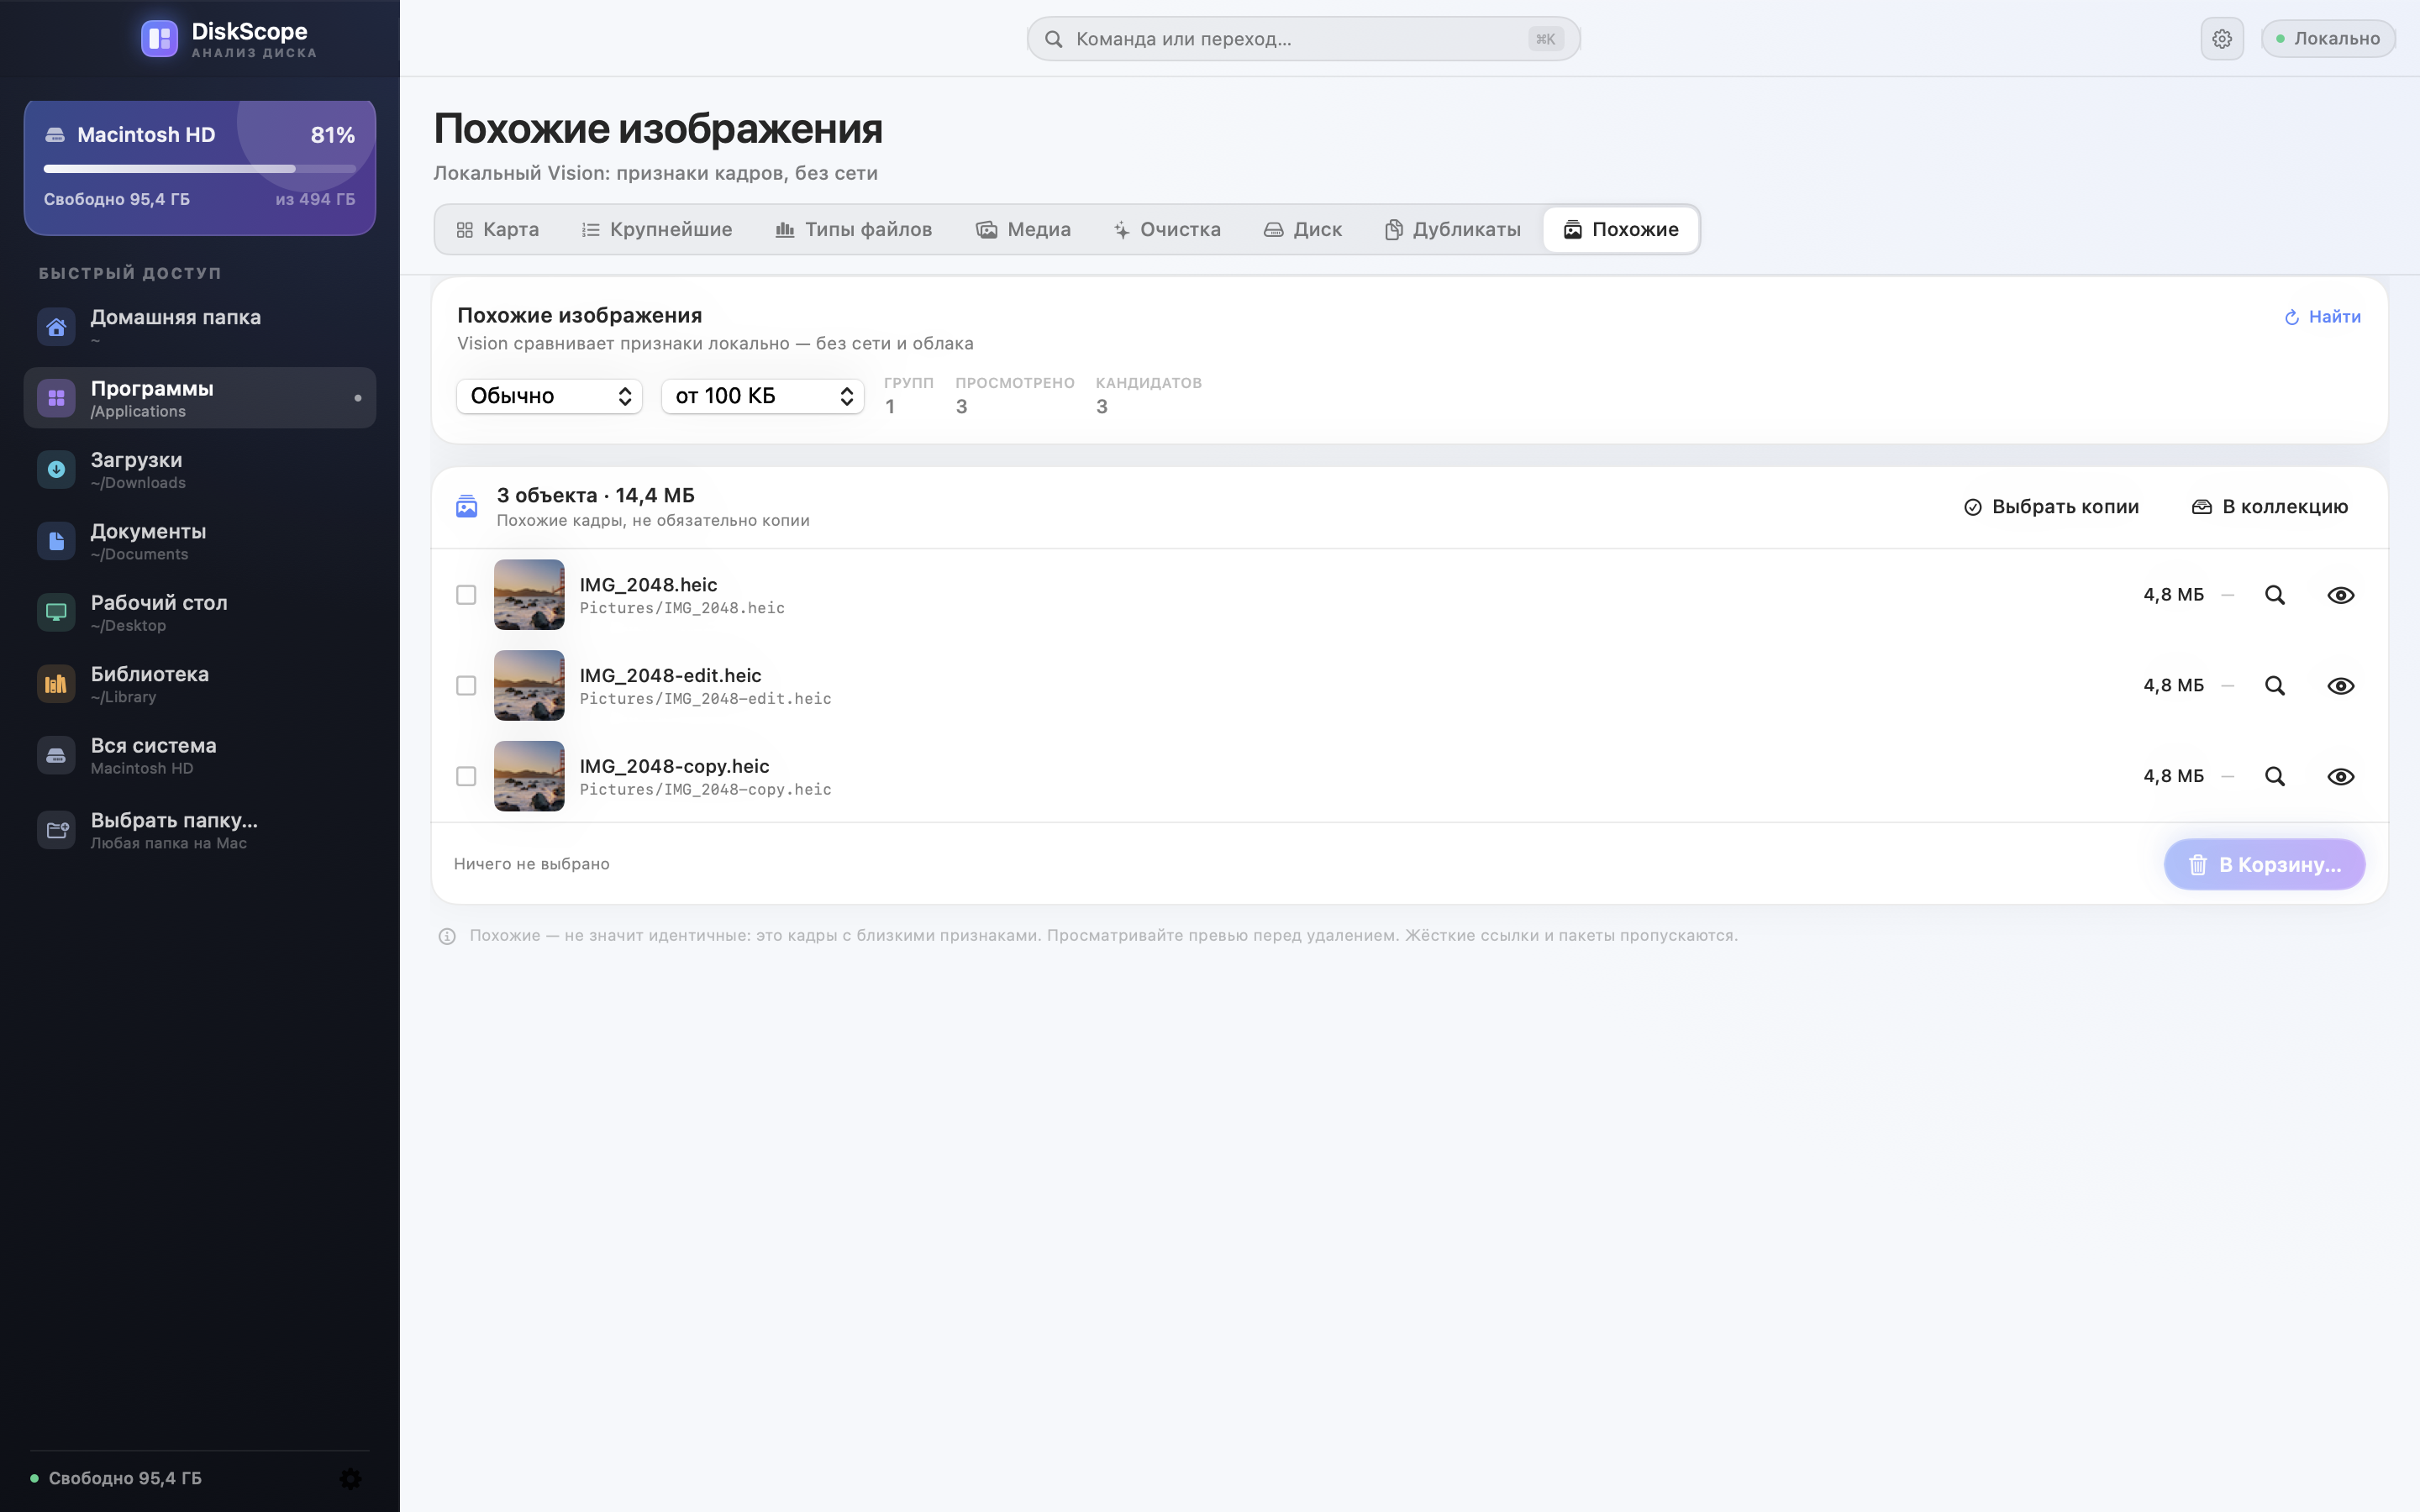
Task: Click the DiskScope logo icon
Action: [159, 39]
